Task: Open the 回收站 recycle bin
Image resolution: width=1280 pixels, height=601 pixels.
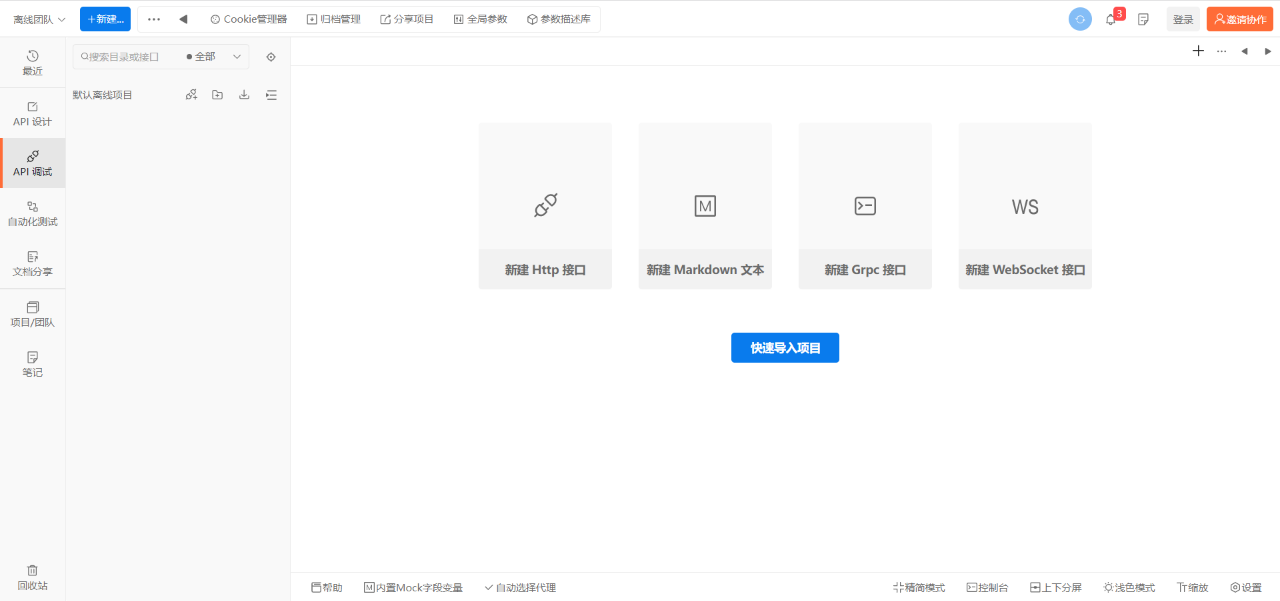Action: [32, 578]
